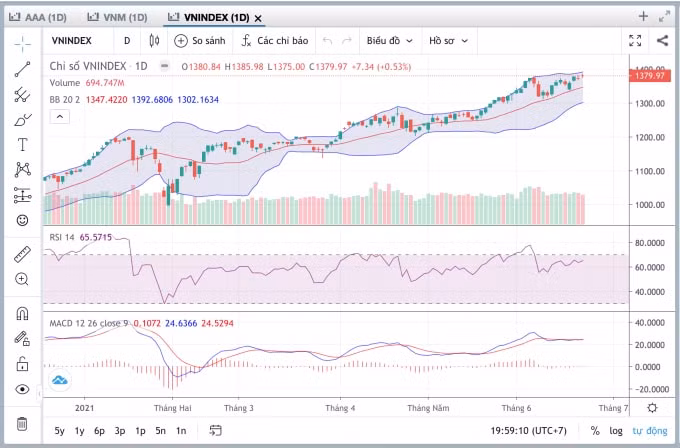Open the Biểu đồ dropdown
This screenshot has height=448, width=680.
(389, 41)
